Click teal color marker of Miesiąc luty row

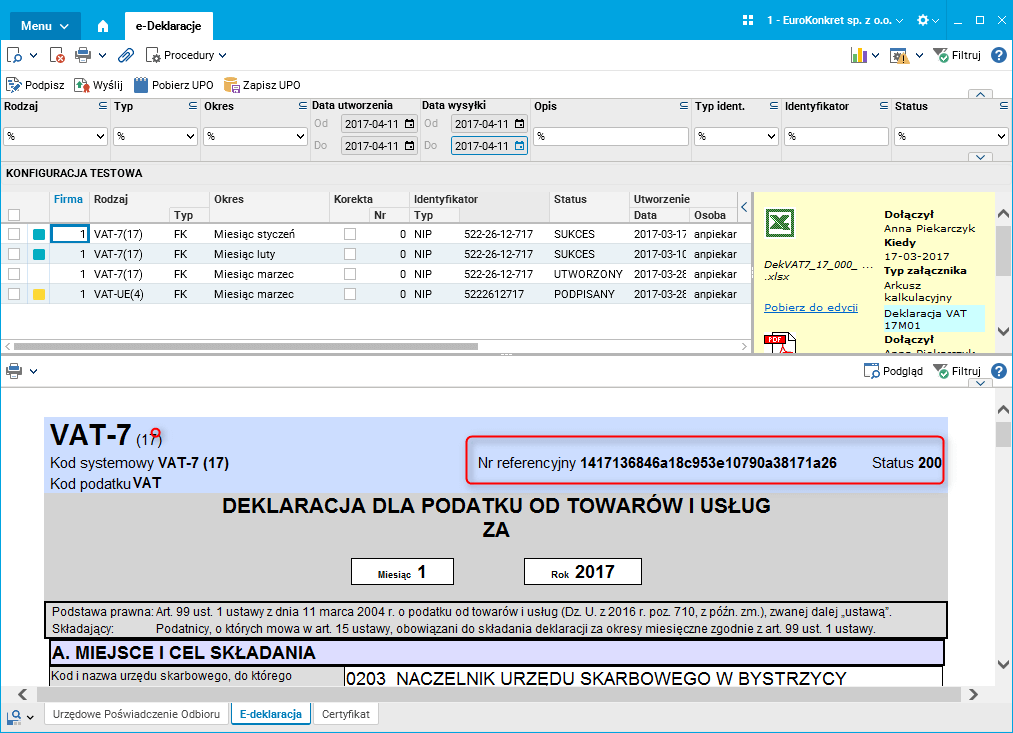39,254
